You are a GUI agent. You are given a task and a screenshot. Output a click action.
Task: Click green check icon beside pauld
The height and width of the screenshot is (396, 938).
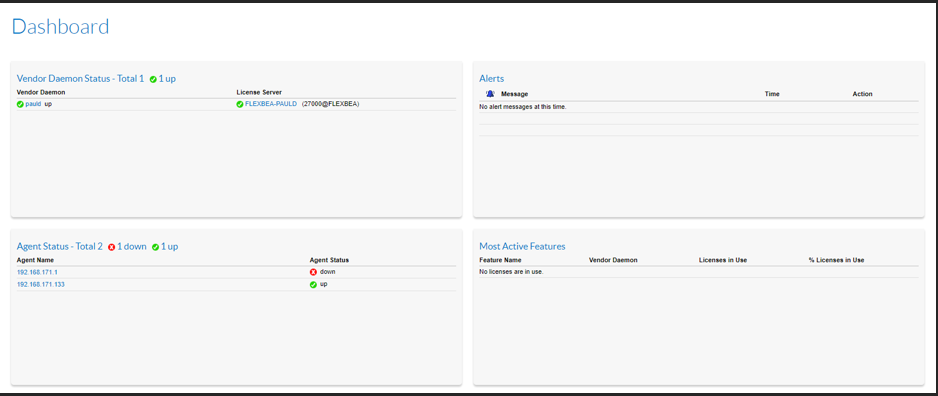click(20, 104)
